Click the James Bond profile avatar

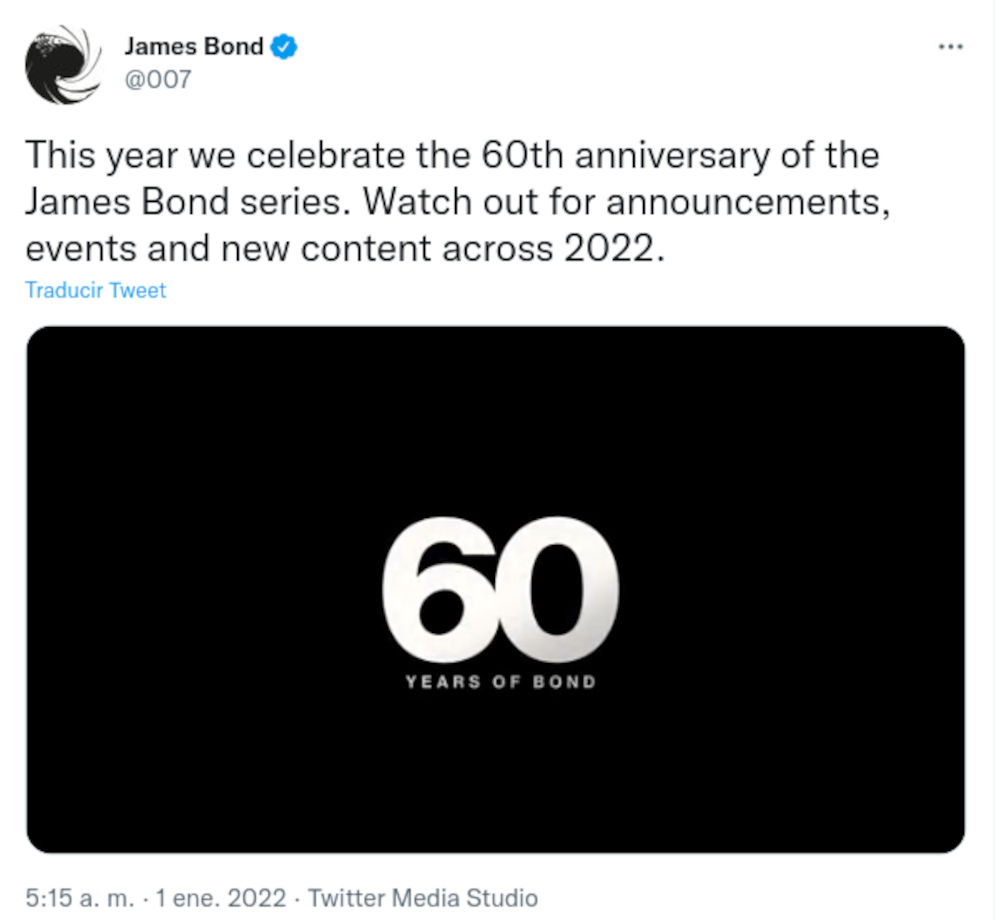point(64,68)
